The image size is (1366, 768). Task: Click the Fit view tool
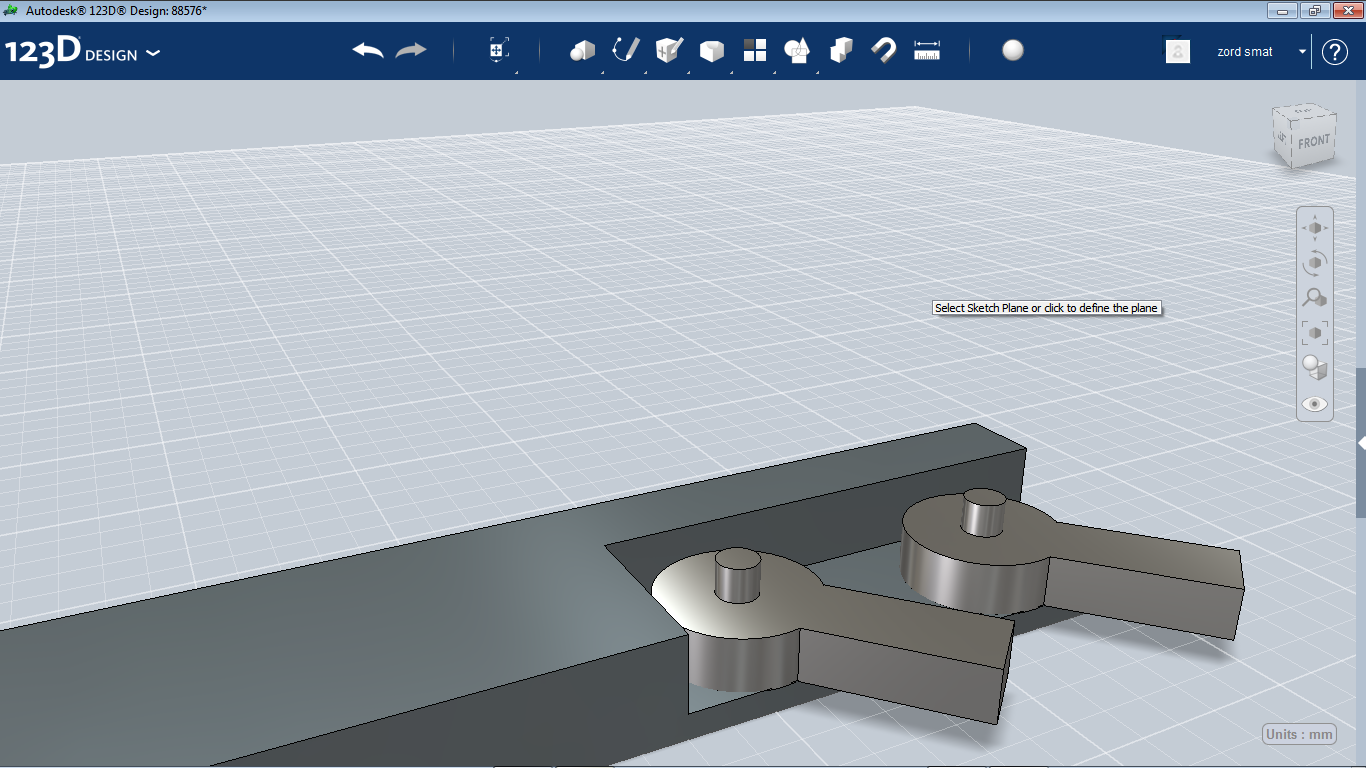click(1315, 333)
